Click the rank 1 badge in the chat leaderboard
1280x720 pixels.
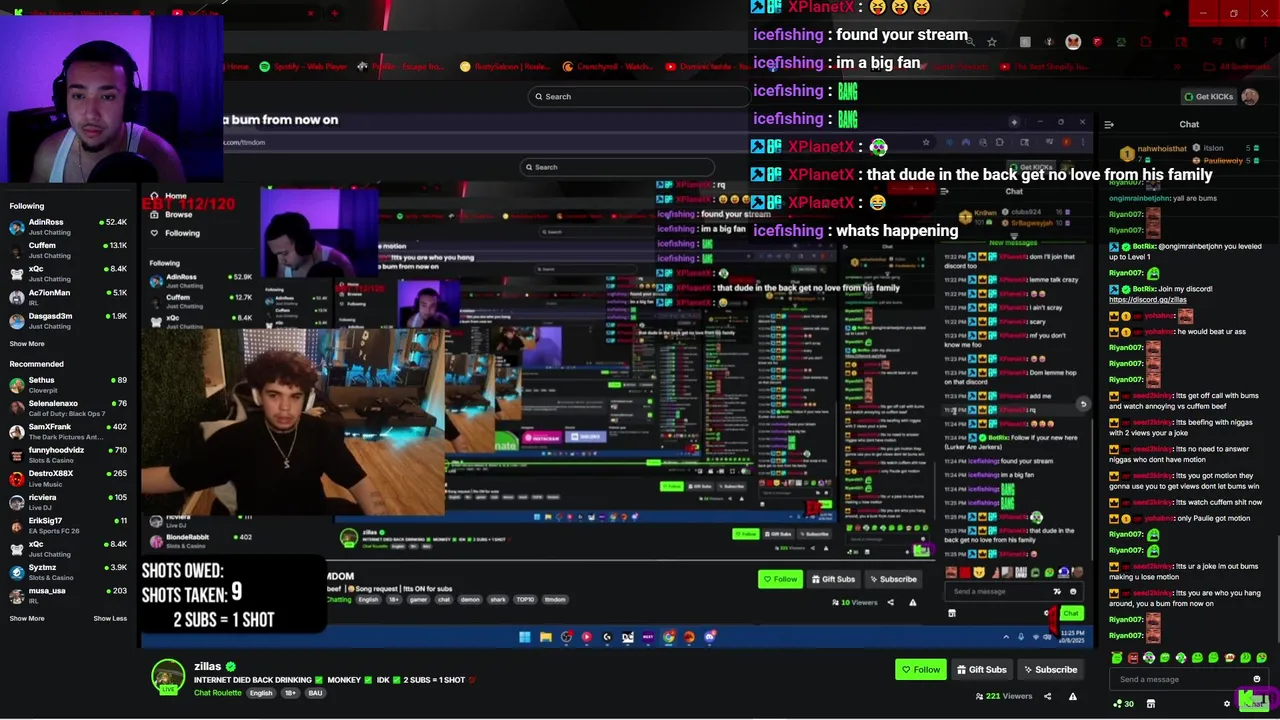1128,154
